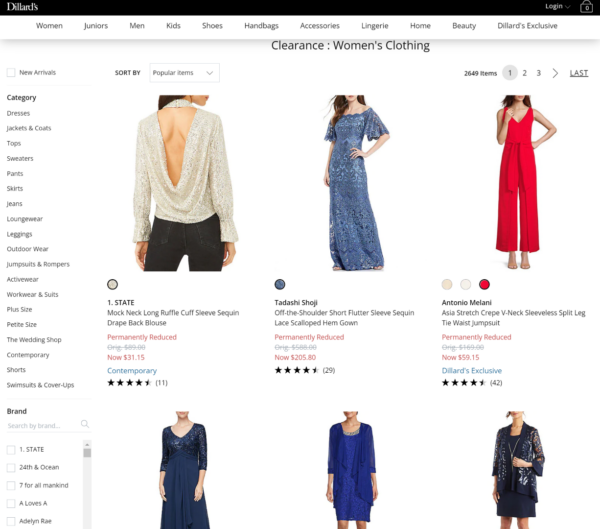Click the Dillard's logo

(22, 7)
